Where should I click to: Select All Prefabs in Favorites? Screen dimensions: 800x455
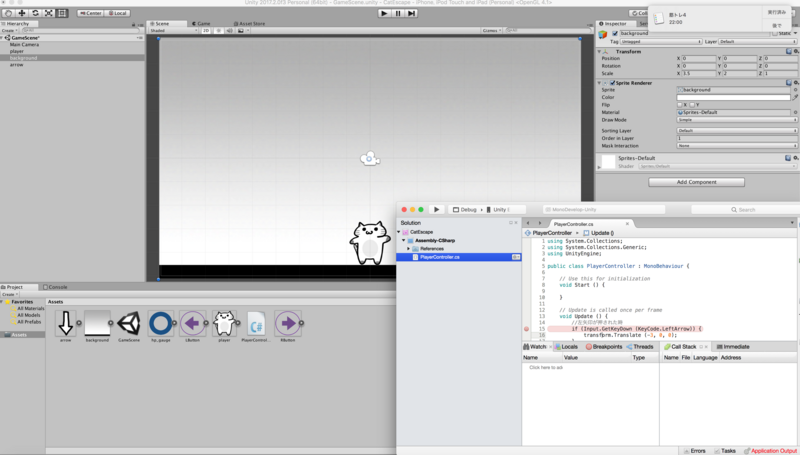coord(28,322)
